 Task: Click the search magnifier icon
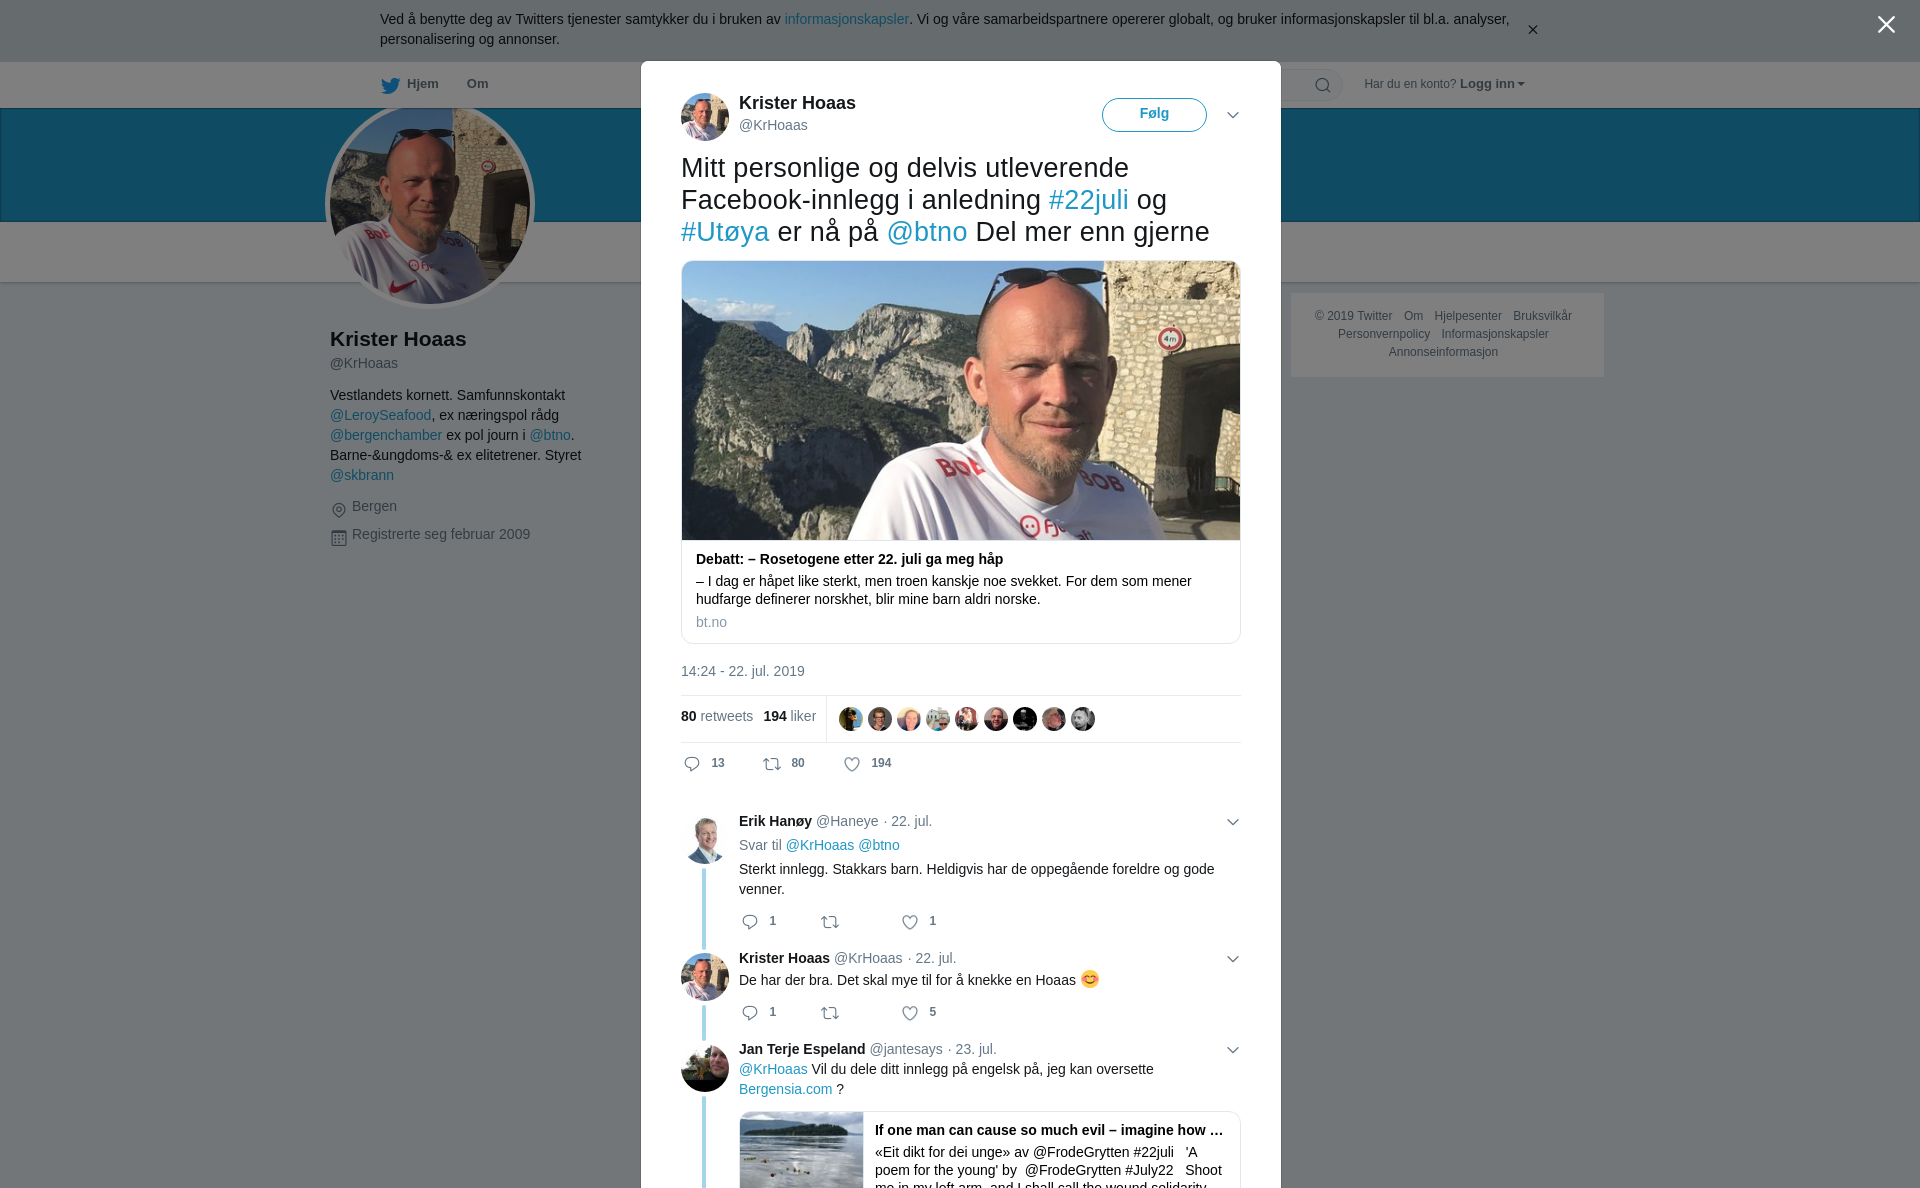[x=1323, y=85]
